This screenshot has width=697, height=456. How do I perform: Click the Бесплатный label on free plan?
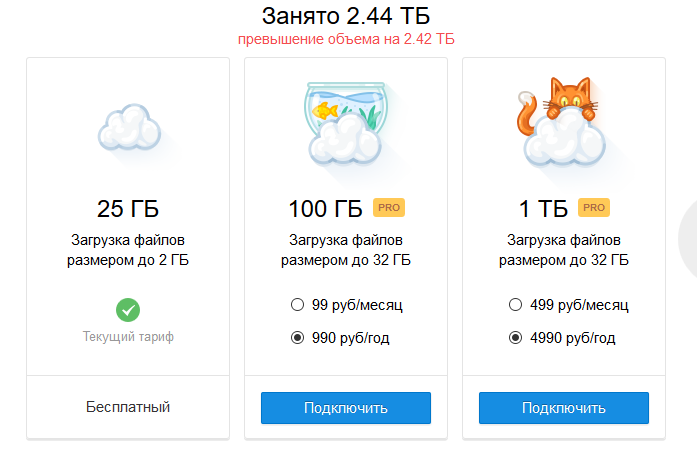(128, 407)
